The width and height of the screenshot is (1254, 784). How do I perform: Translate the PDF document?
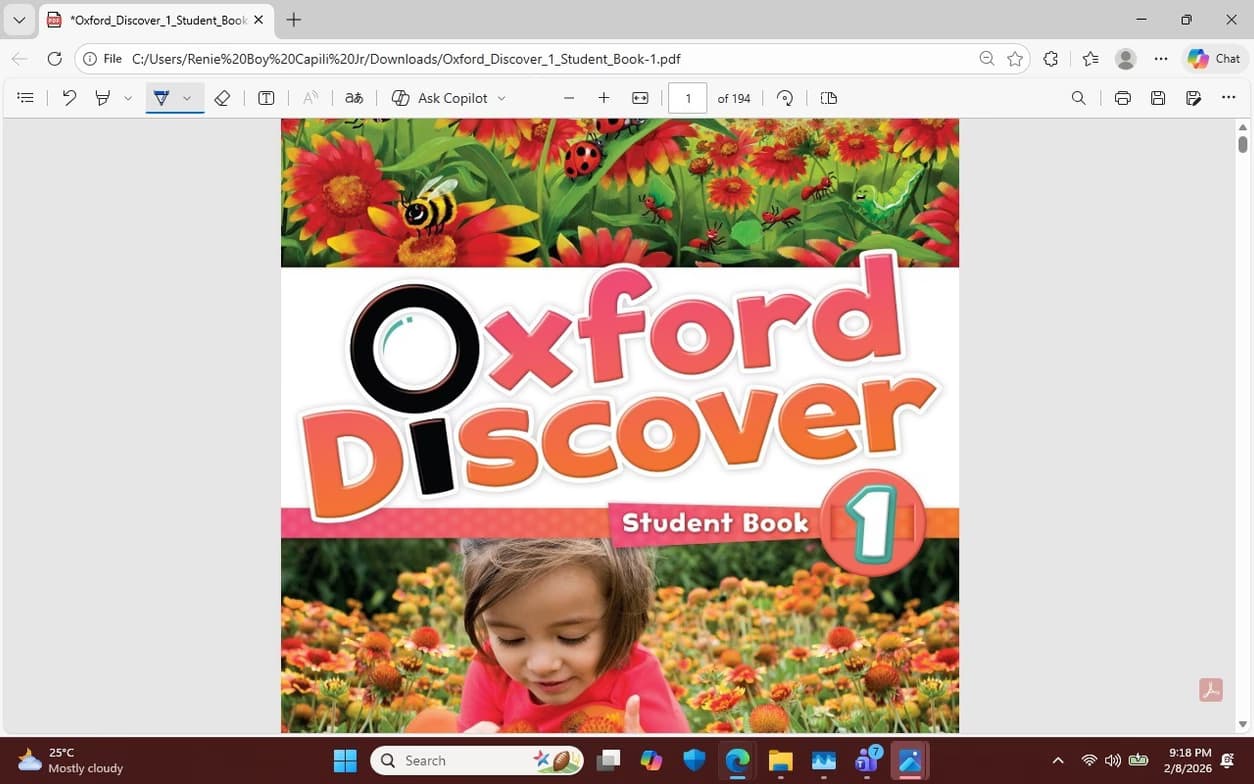[x=354, y=97]
